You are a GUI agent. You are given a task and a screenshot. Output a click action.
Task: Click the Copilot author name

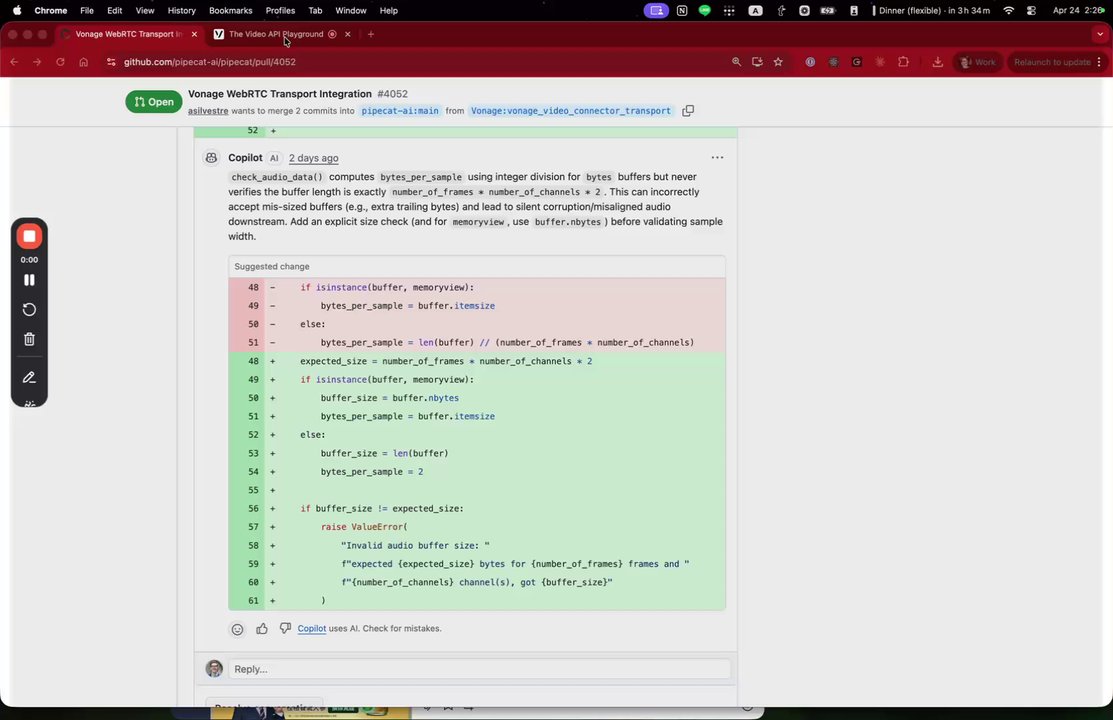pos(245,158)
